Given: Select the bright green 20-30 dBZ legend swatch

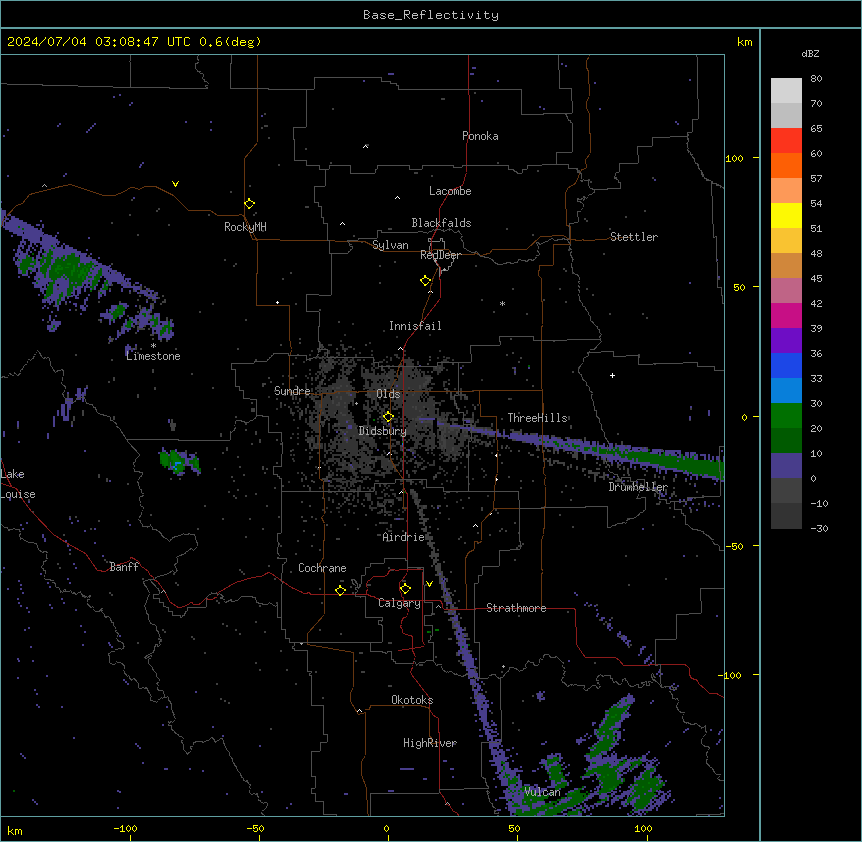Looking at the screenshot, I should [x=786, y=416].
